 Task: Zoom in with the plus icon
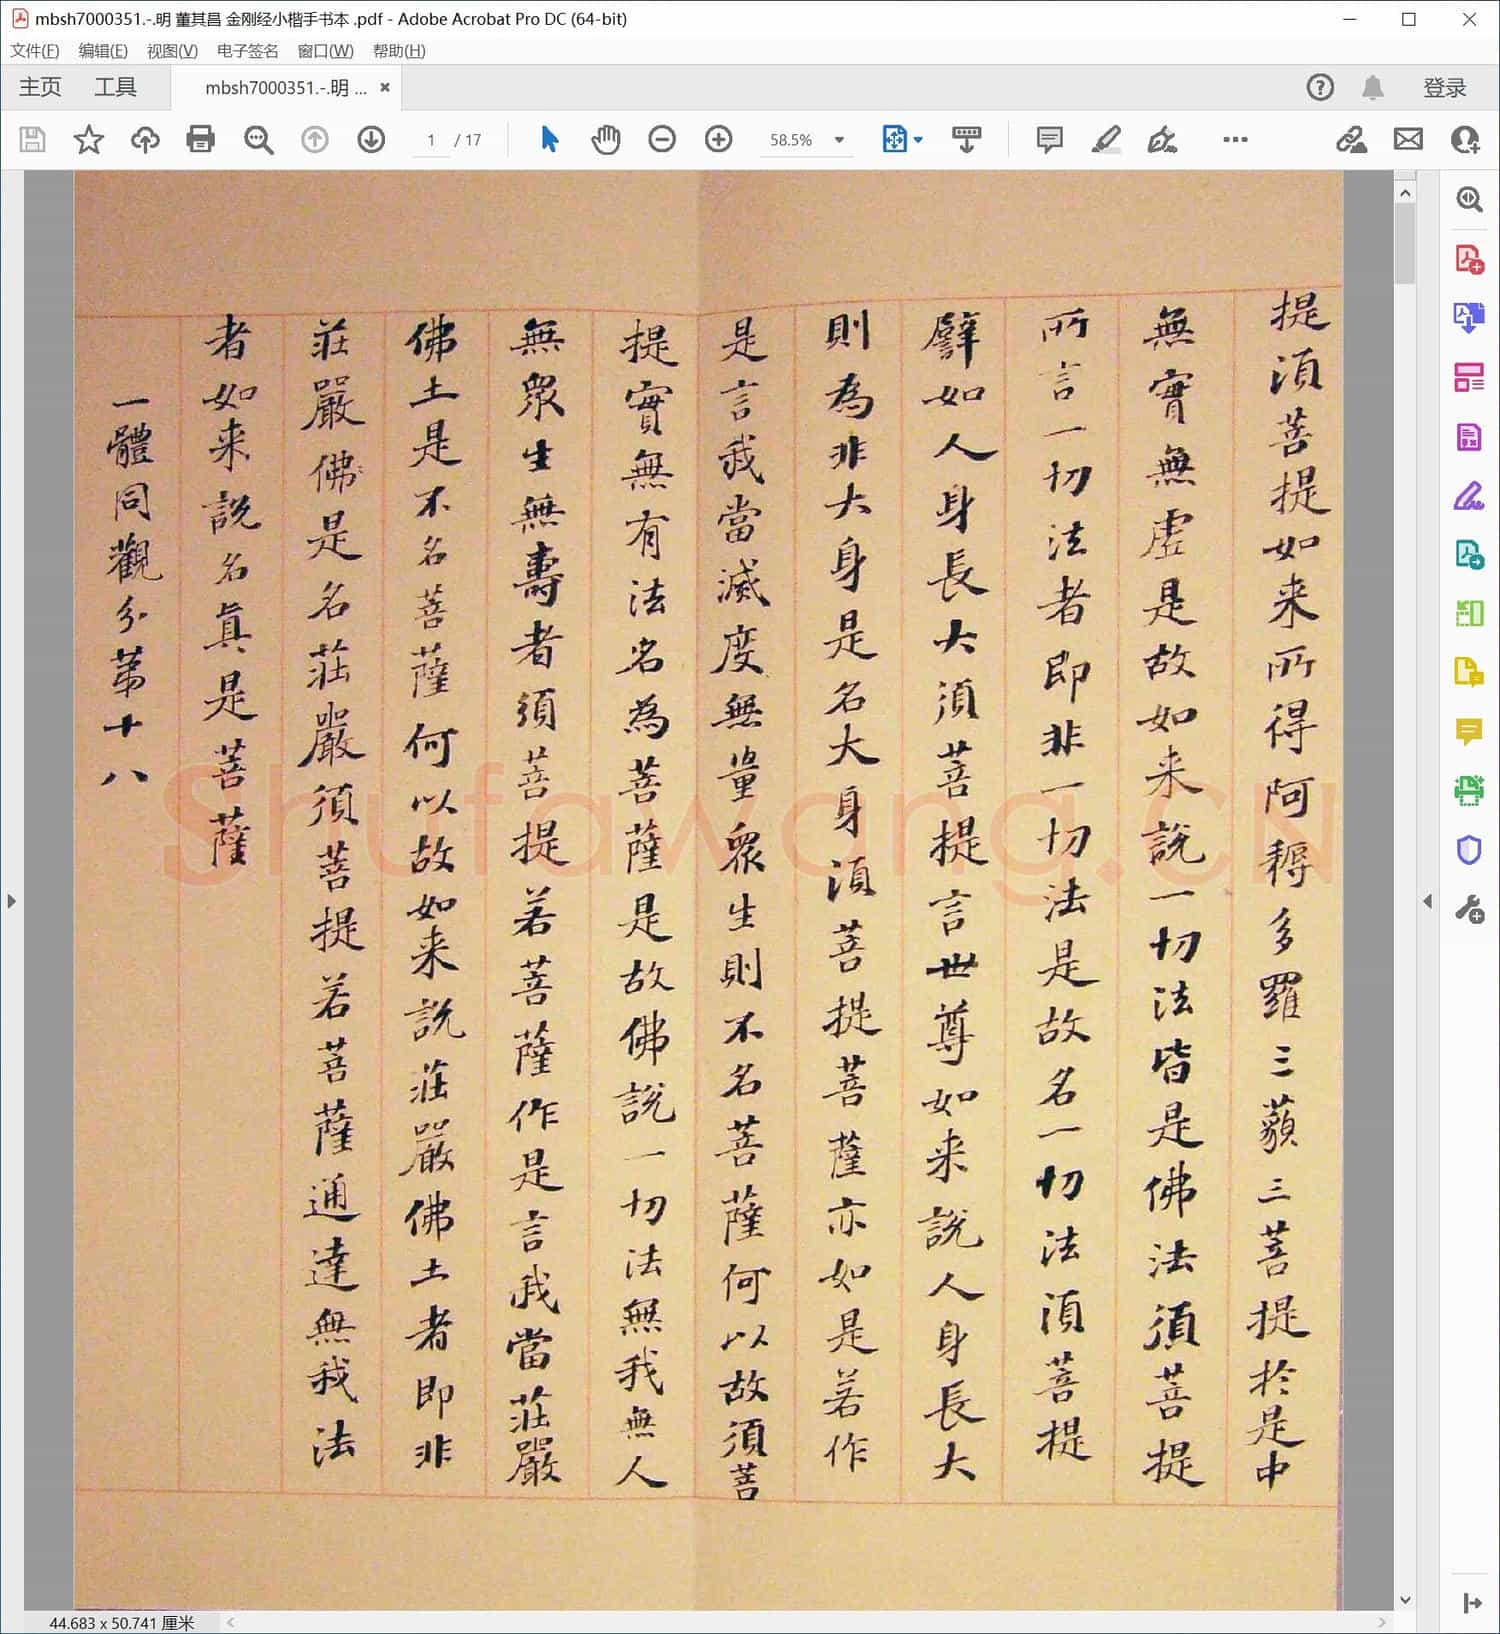pos(718,139)
